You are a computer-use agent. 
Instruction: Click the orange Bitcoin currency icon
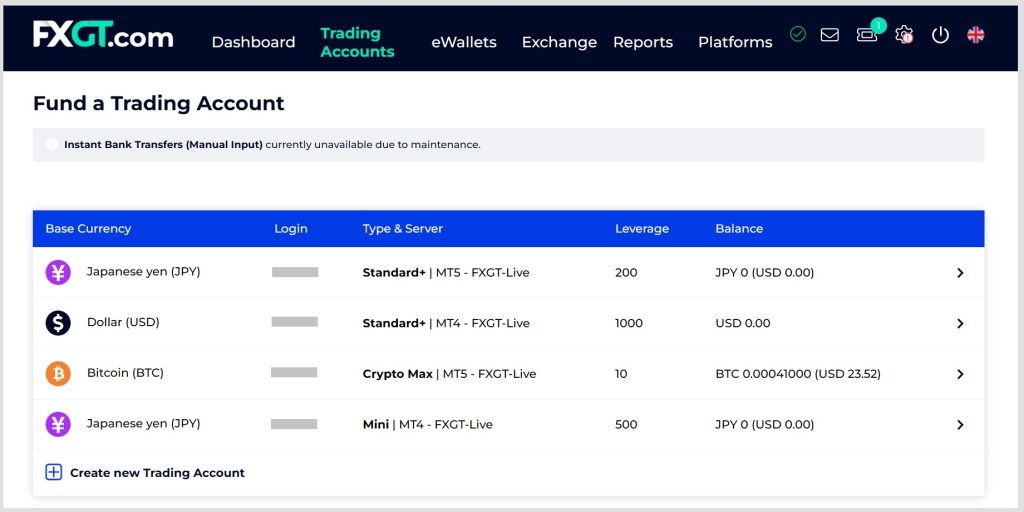[58, 374]
